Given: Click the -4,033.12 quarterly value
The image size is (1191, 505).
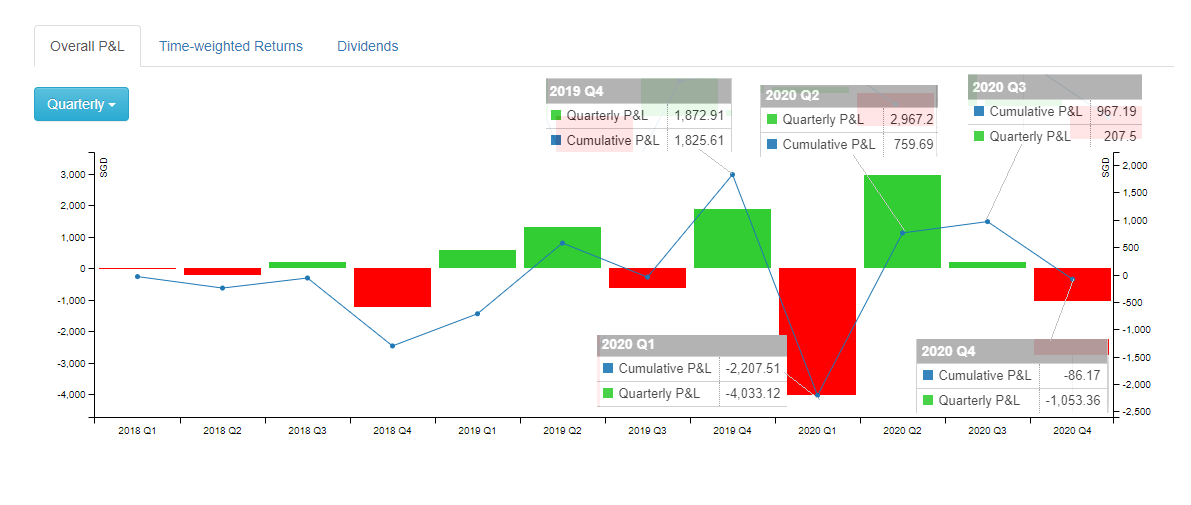Looking at the screenshot, I should point(753,393).
